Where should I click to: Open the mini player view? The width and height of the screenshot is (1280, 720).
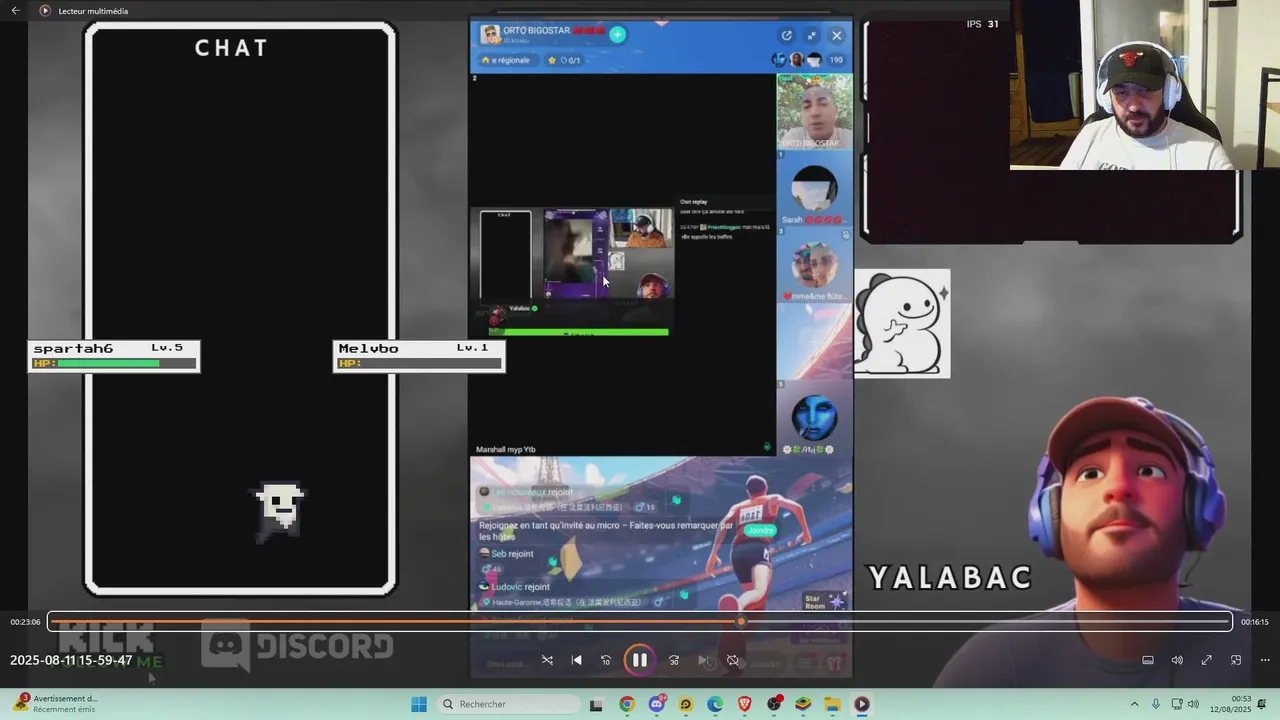[1236, 660]
